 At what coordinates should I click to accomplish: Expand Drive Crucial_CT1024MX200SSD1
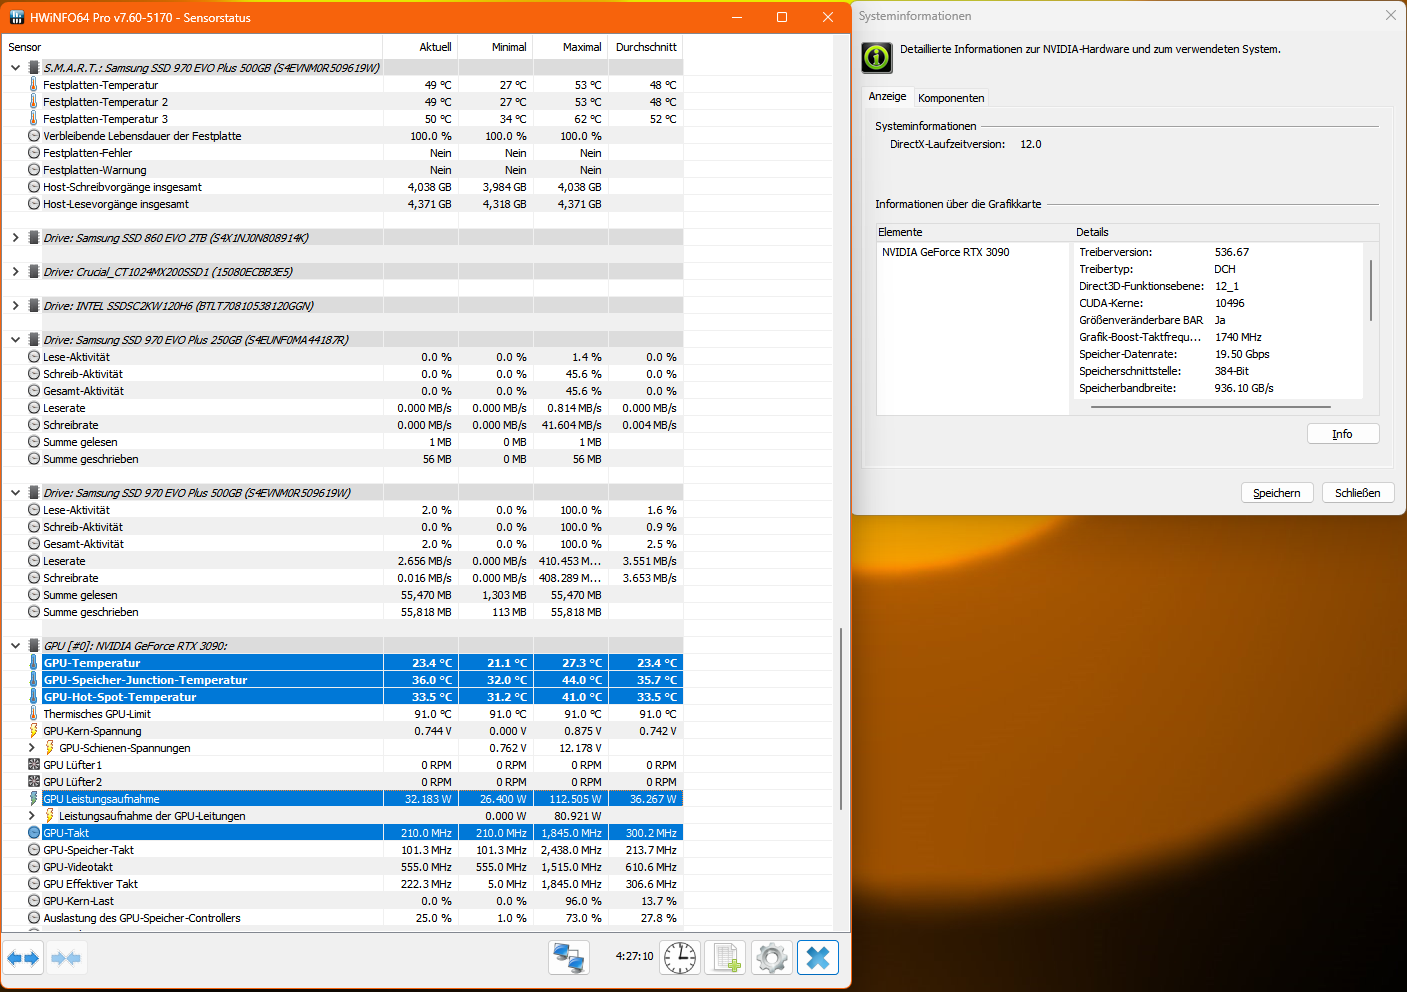[x=15, y=272]
